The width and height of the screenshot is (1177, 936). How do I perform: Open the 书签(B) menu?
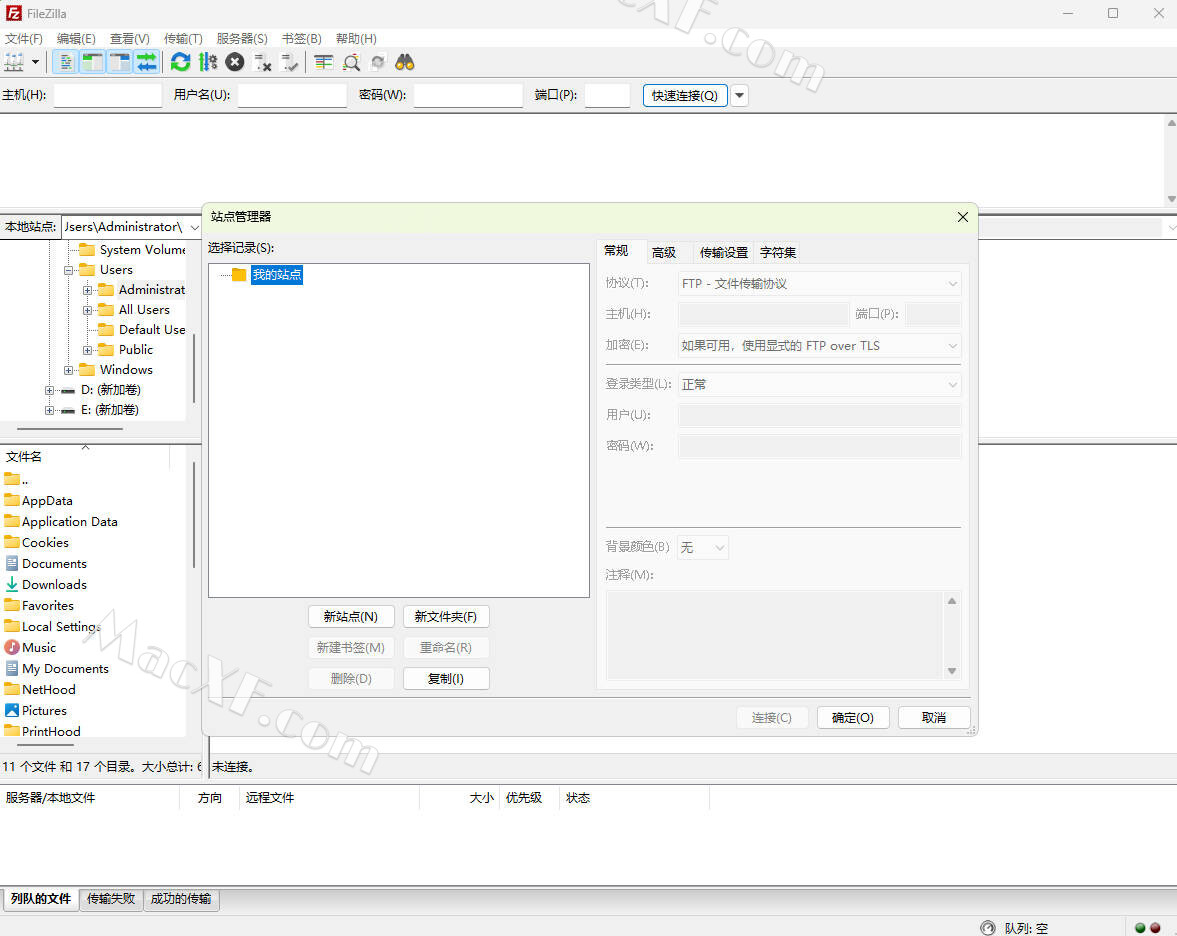[x=302, y=38]
